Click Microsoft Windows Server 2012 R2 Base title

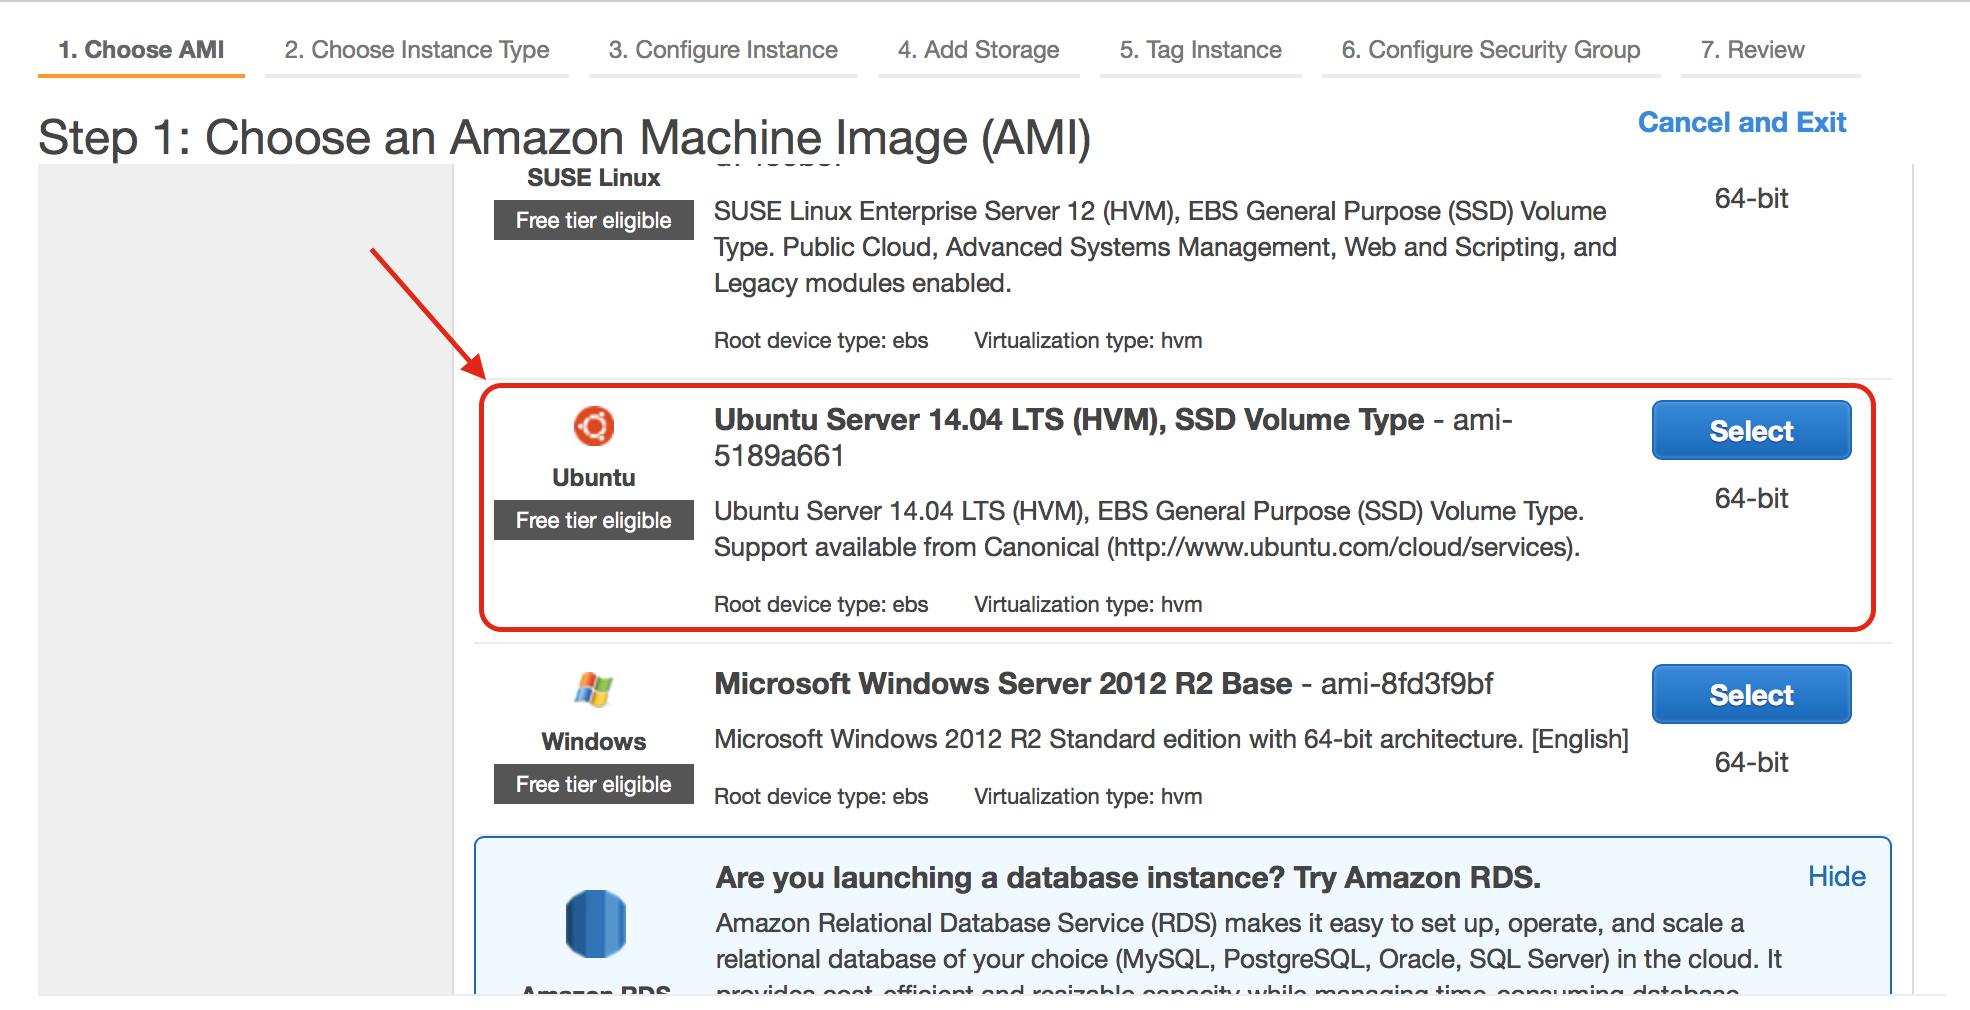pyautogui.click(x=1003, y=684)
